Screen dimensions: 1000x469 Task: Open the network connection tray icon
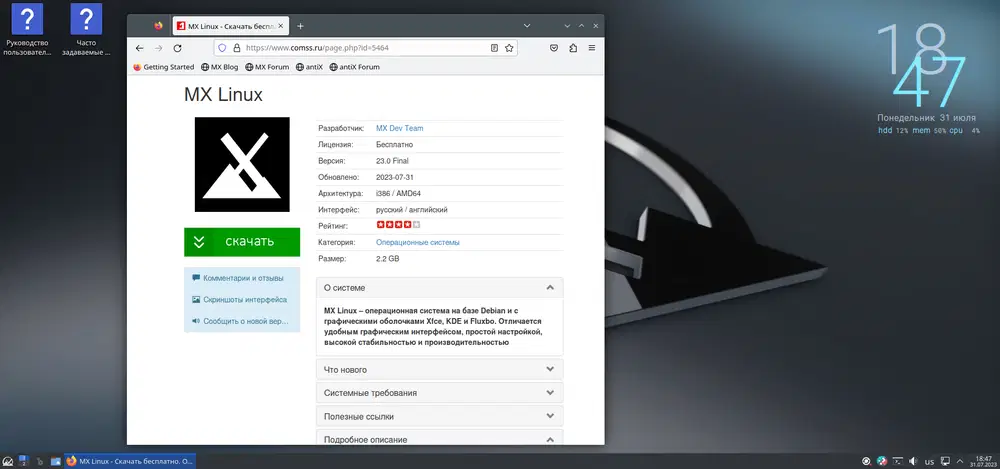(945, 461)
